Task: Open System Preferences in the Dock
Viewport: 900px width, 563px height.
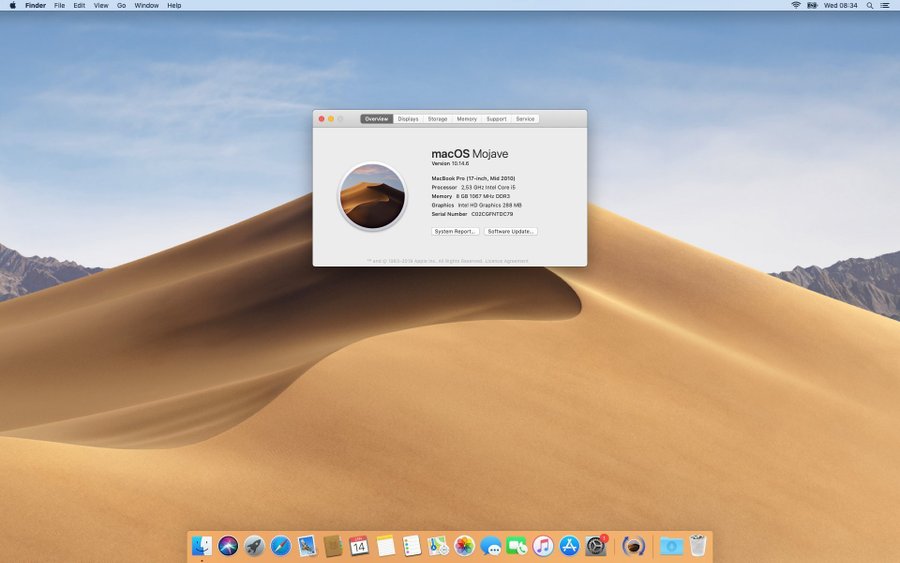Action: click(596, 546)
